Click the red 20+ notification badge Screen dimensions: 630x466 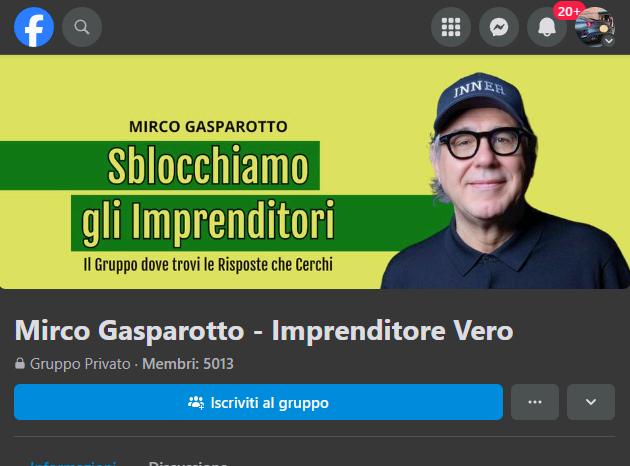[568, 11]
